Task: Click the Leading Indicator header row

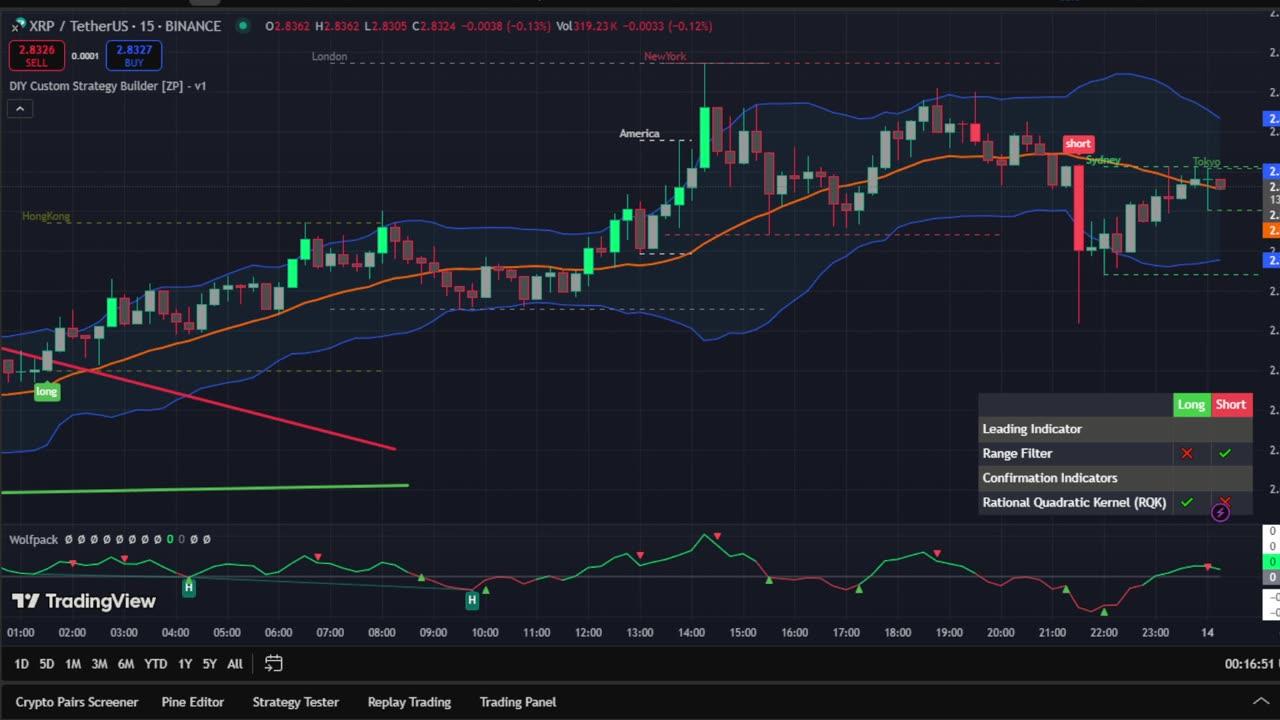Action: coord(1115,429)
